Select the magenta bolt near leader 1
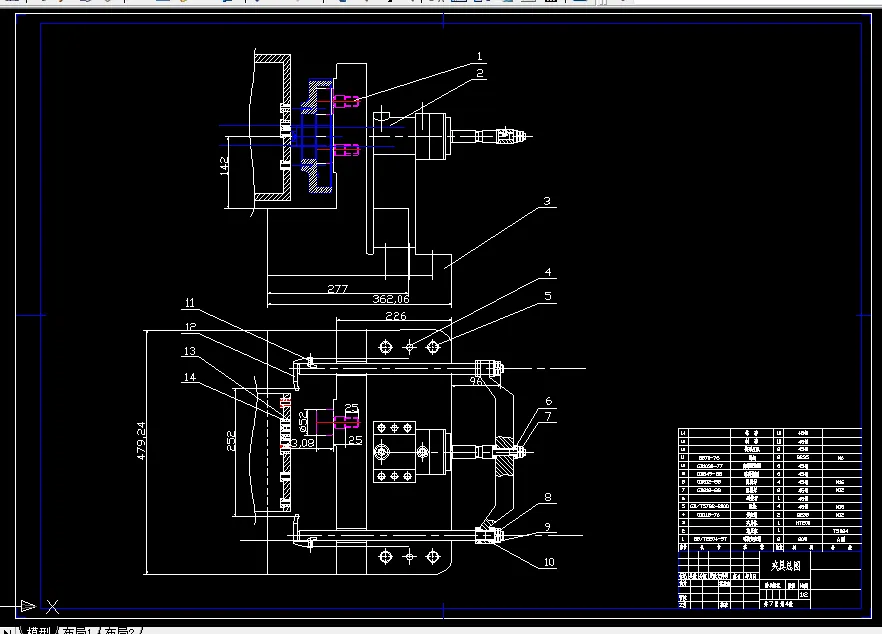882x634 pixels. point(346,101)
